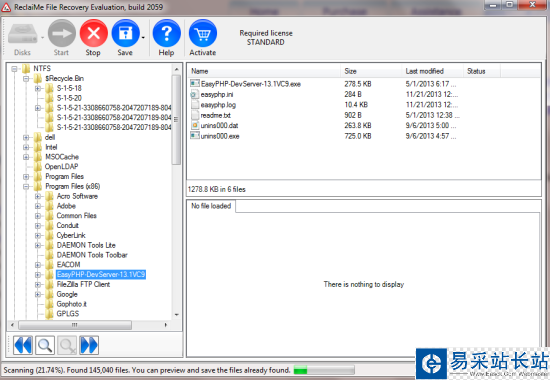
Task: Click the magnifier search button
Action: click(x=45, y=345)
